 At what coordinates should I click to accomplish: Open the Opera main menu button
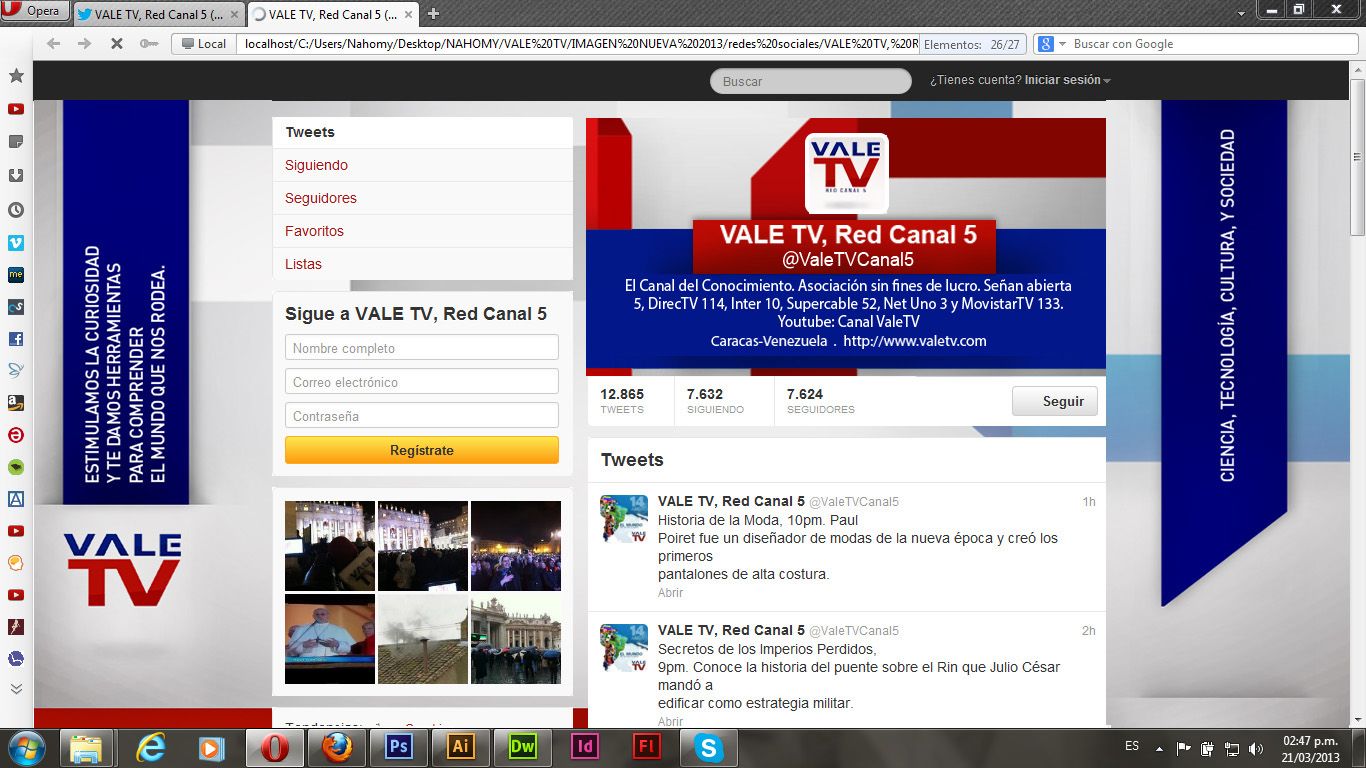35,11
